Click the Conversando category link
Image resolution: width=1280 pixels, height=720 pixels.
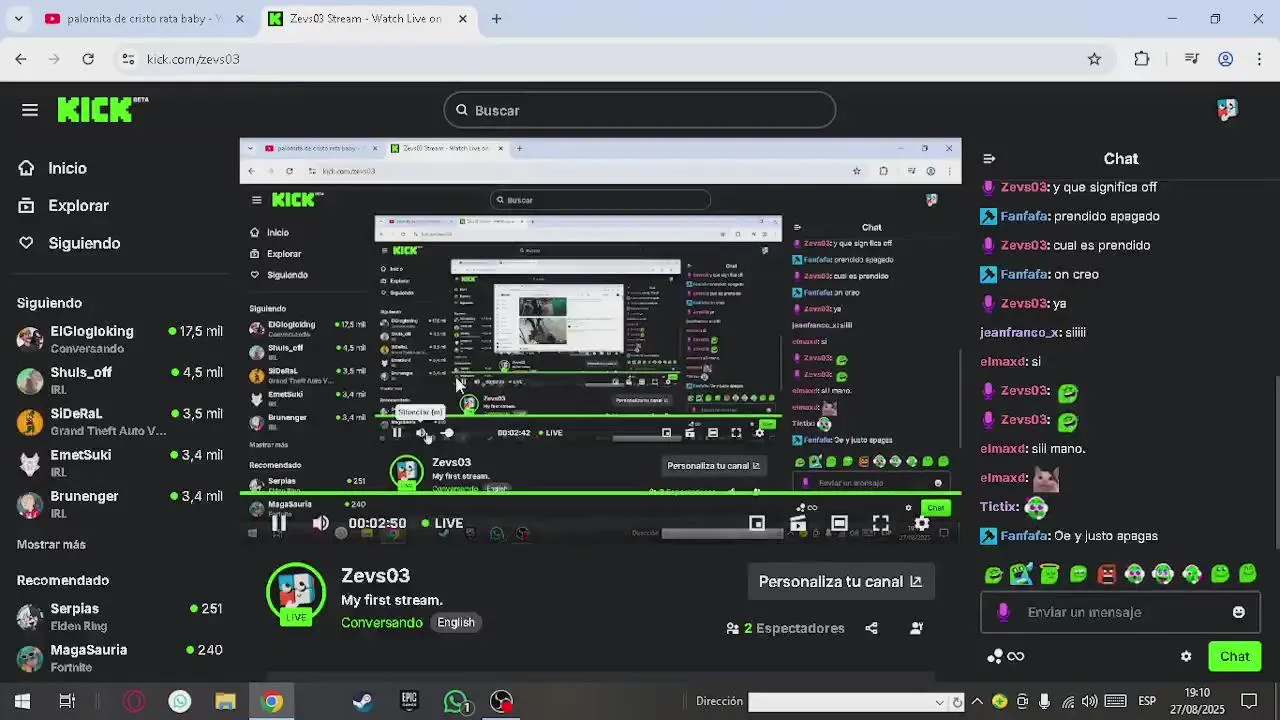coord(382,622)
